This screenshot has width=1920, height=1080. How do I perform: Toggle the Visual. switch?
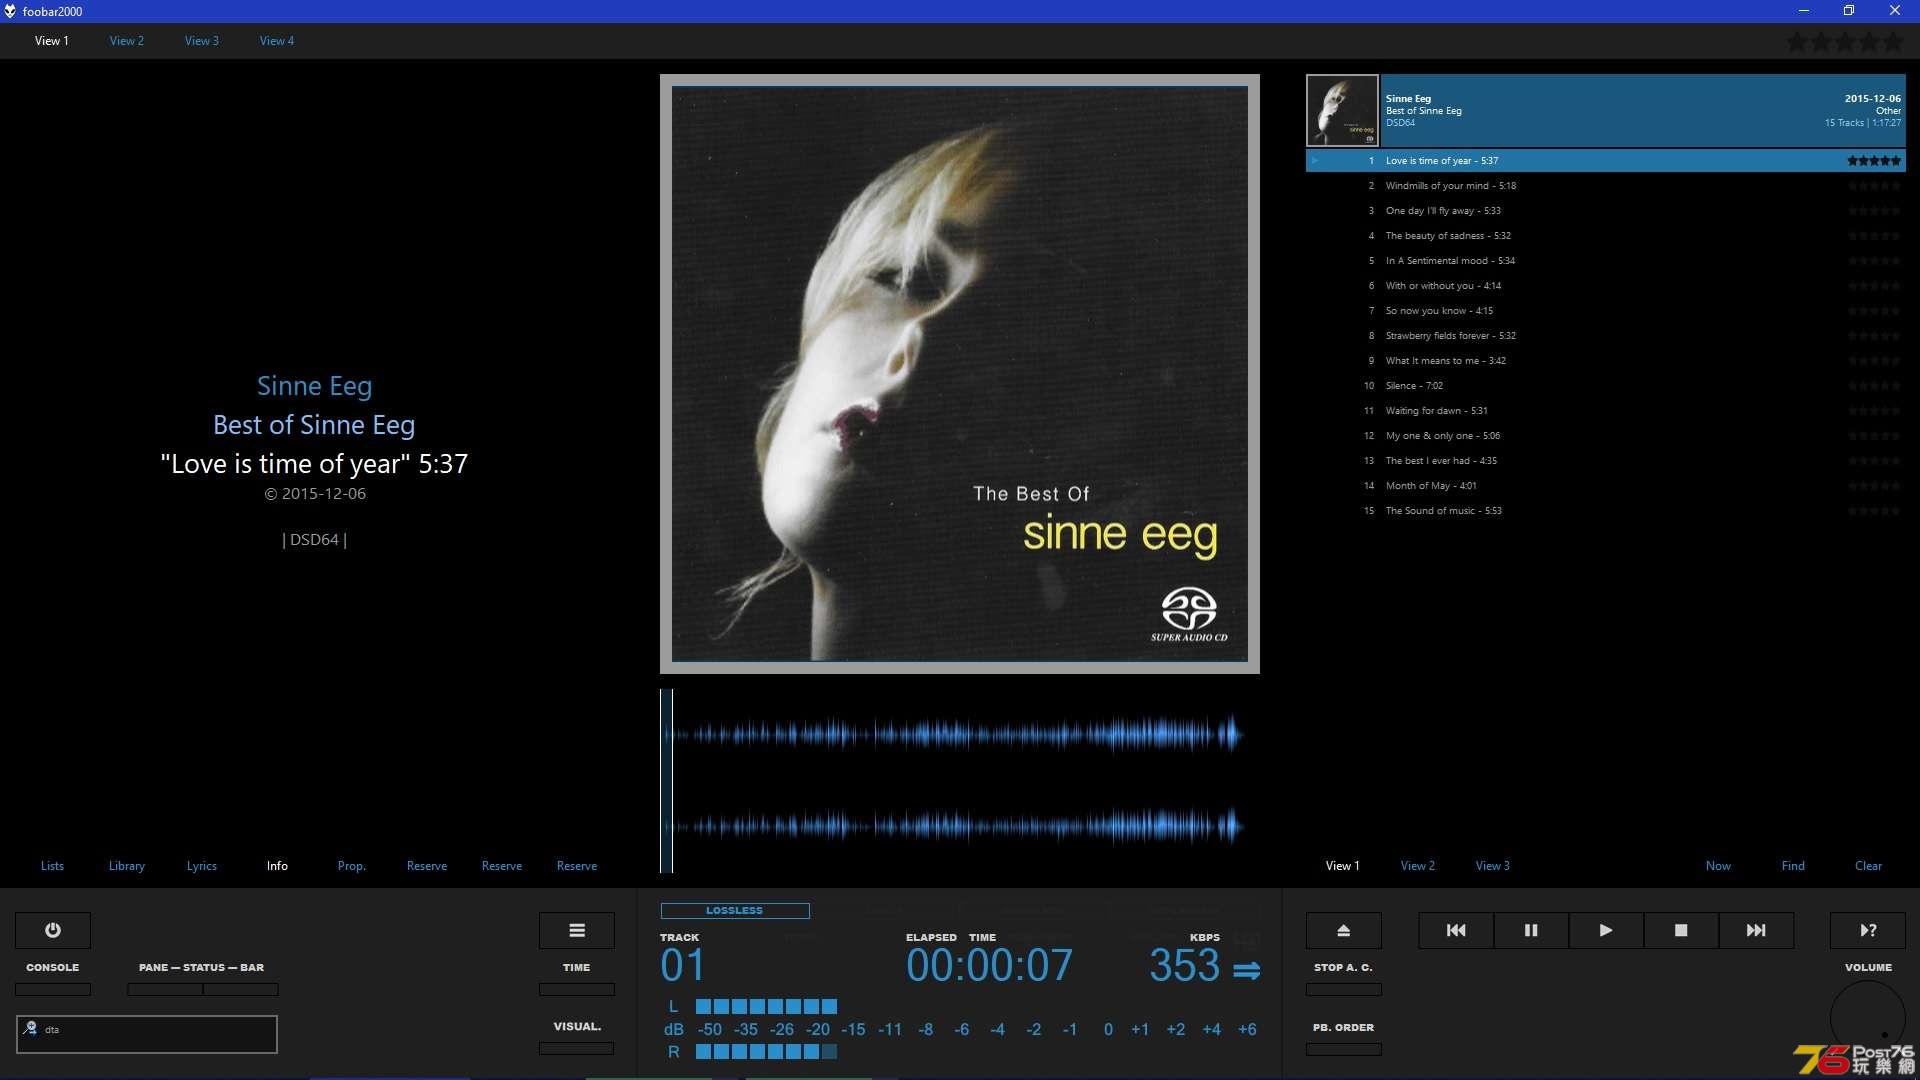click(577, 1048)
